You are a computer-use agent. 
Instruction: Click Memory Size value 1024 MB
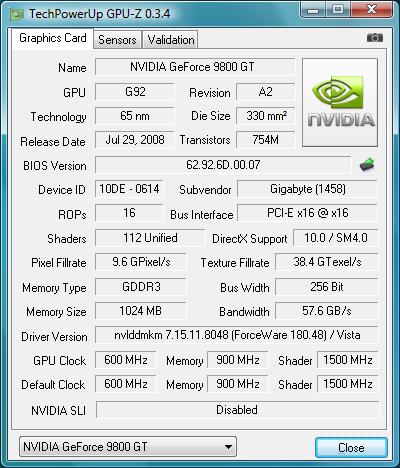coord(141,311)
